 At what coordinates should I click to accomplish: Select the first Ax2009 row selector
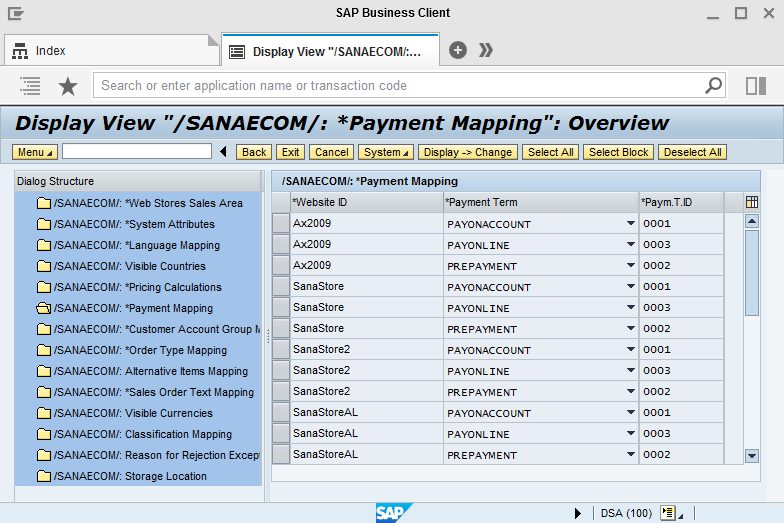(x=281, y=224)
